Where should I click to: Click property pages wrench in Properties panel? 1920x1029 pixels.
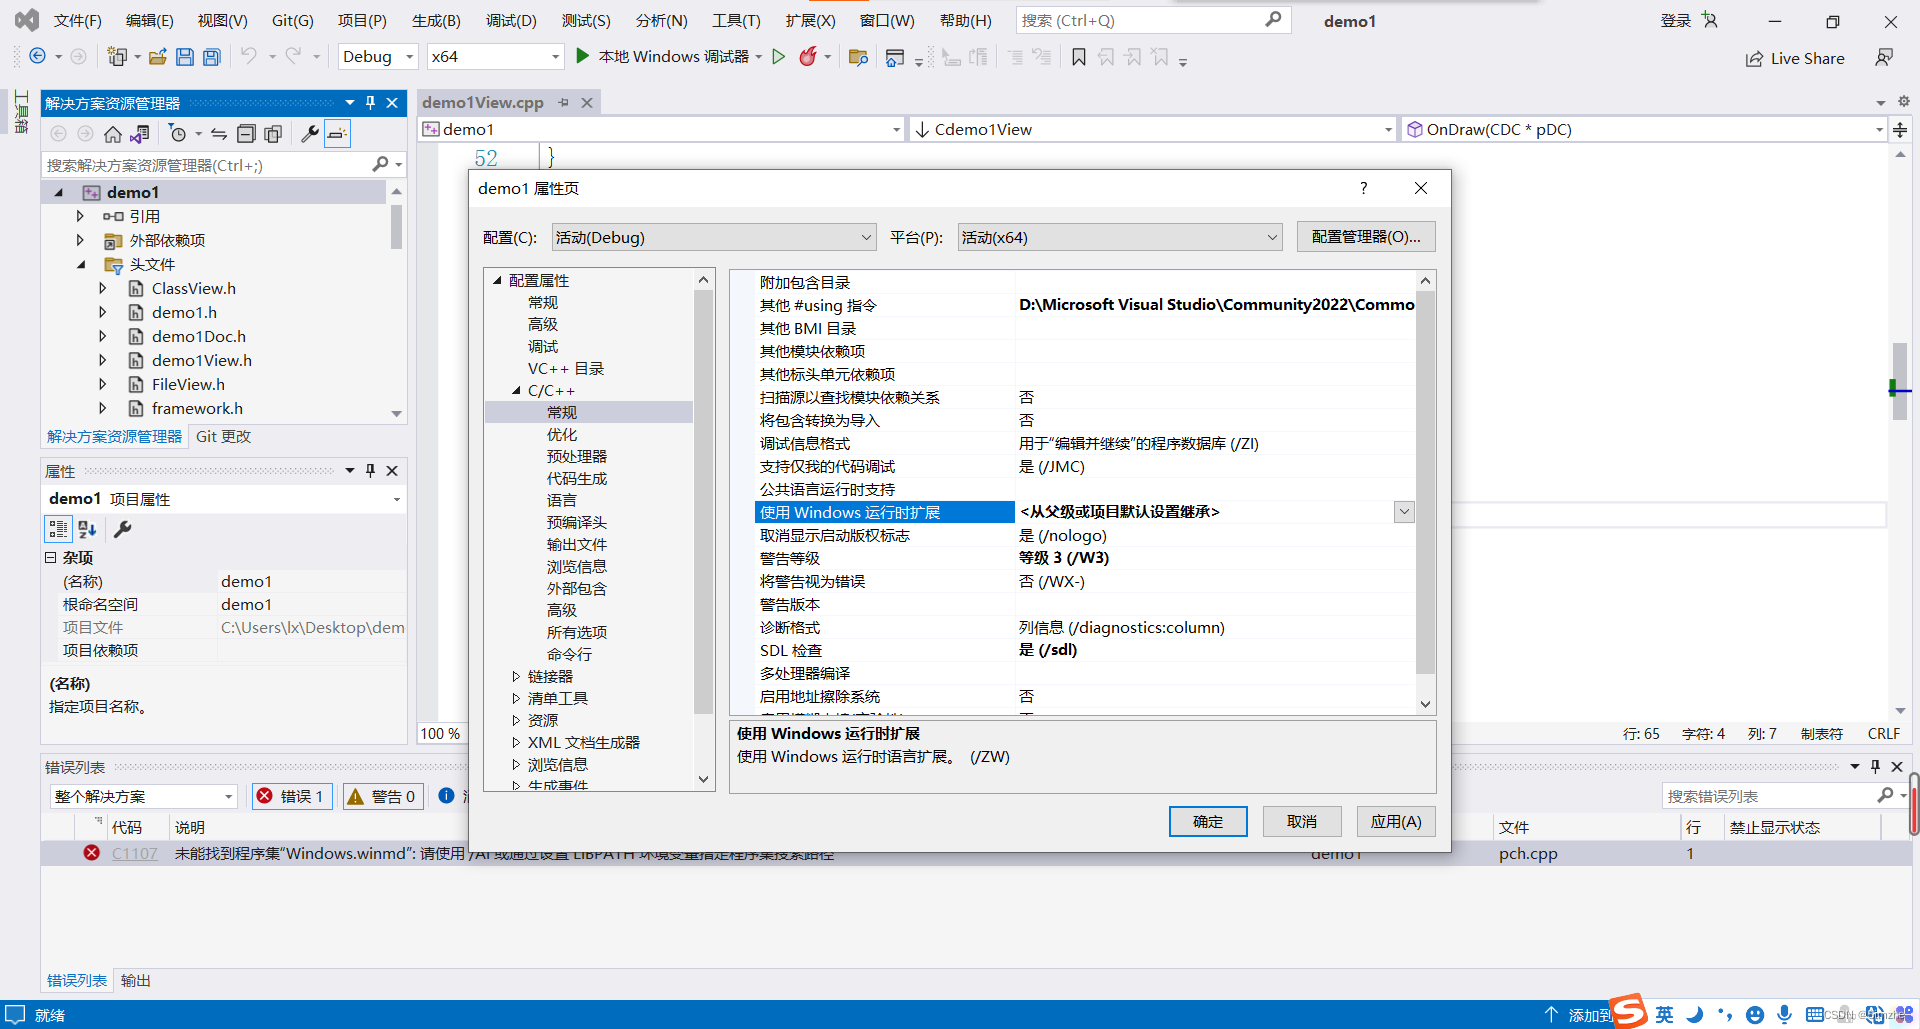click(x=123, y=529)
